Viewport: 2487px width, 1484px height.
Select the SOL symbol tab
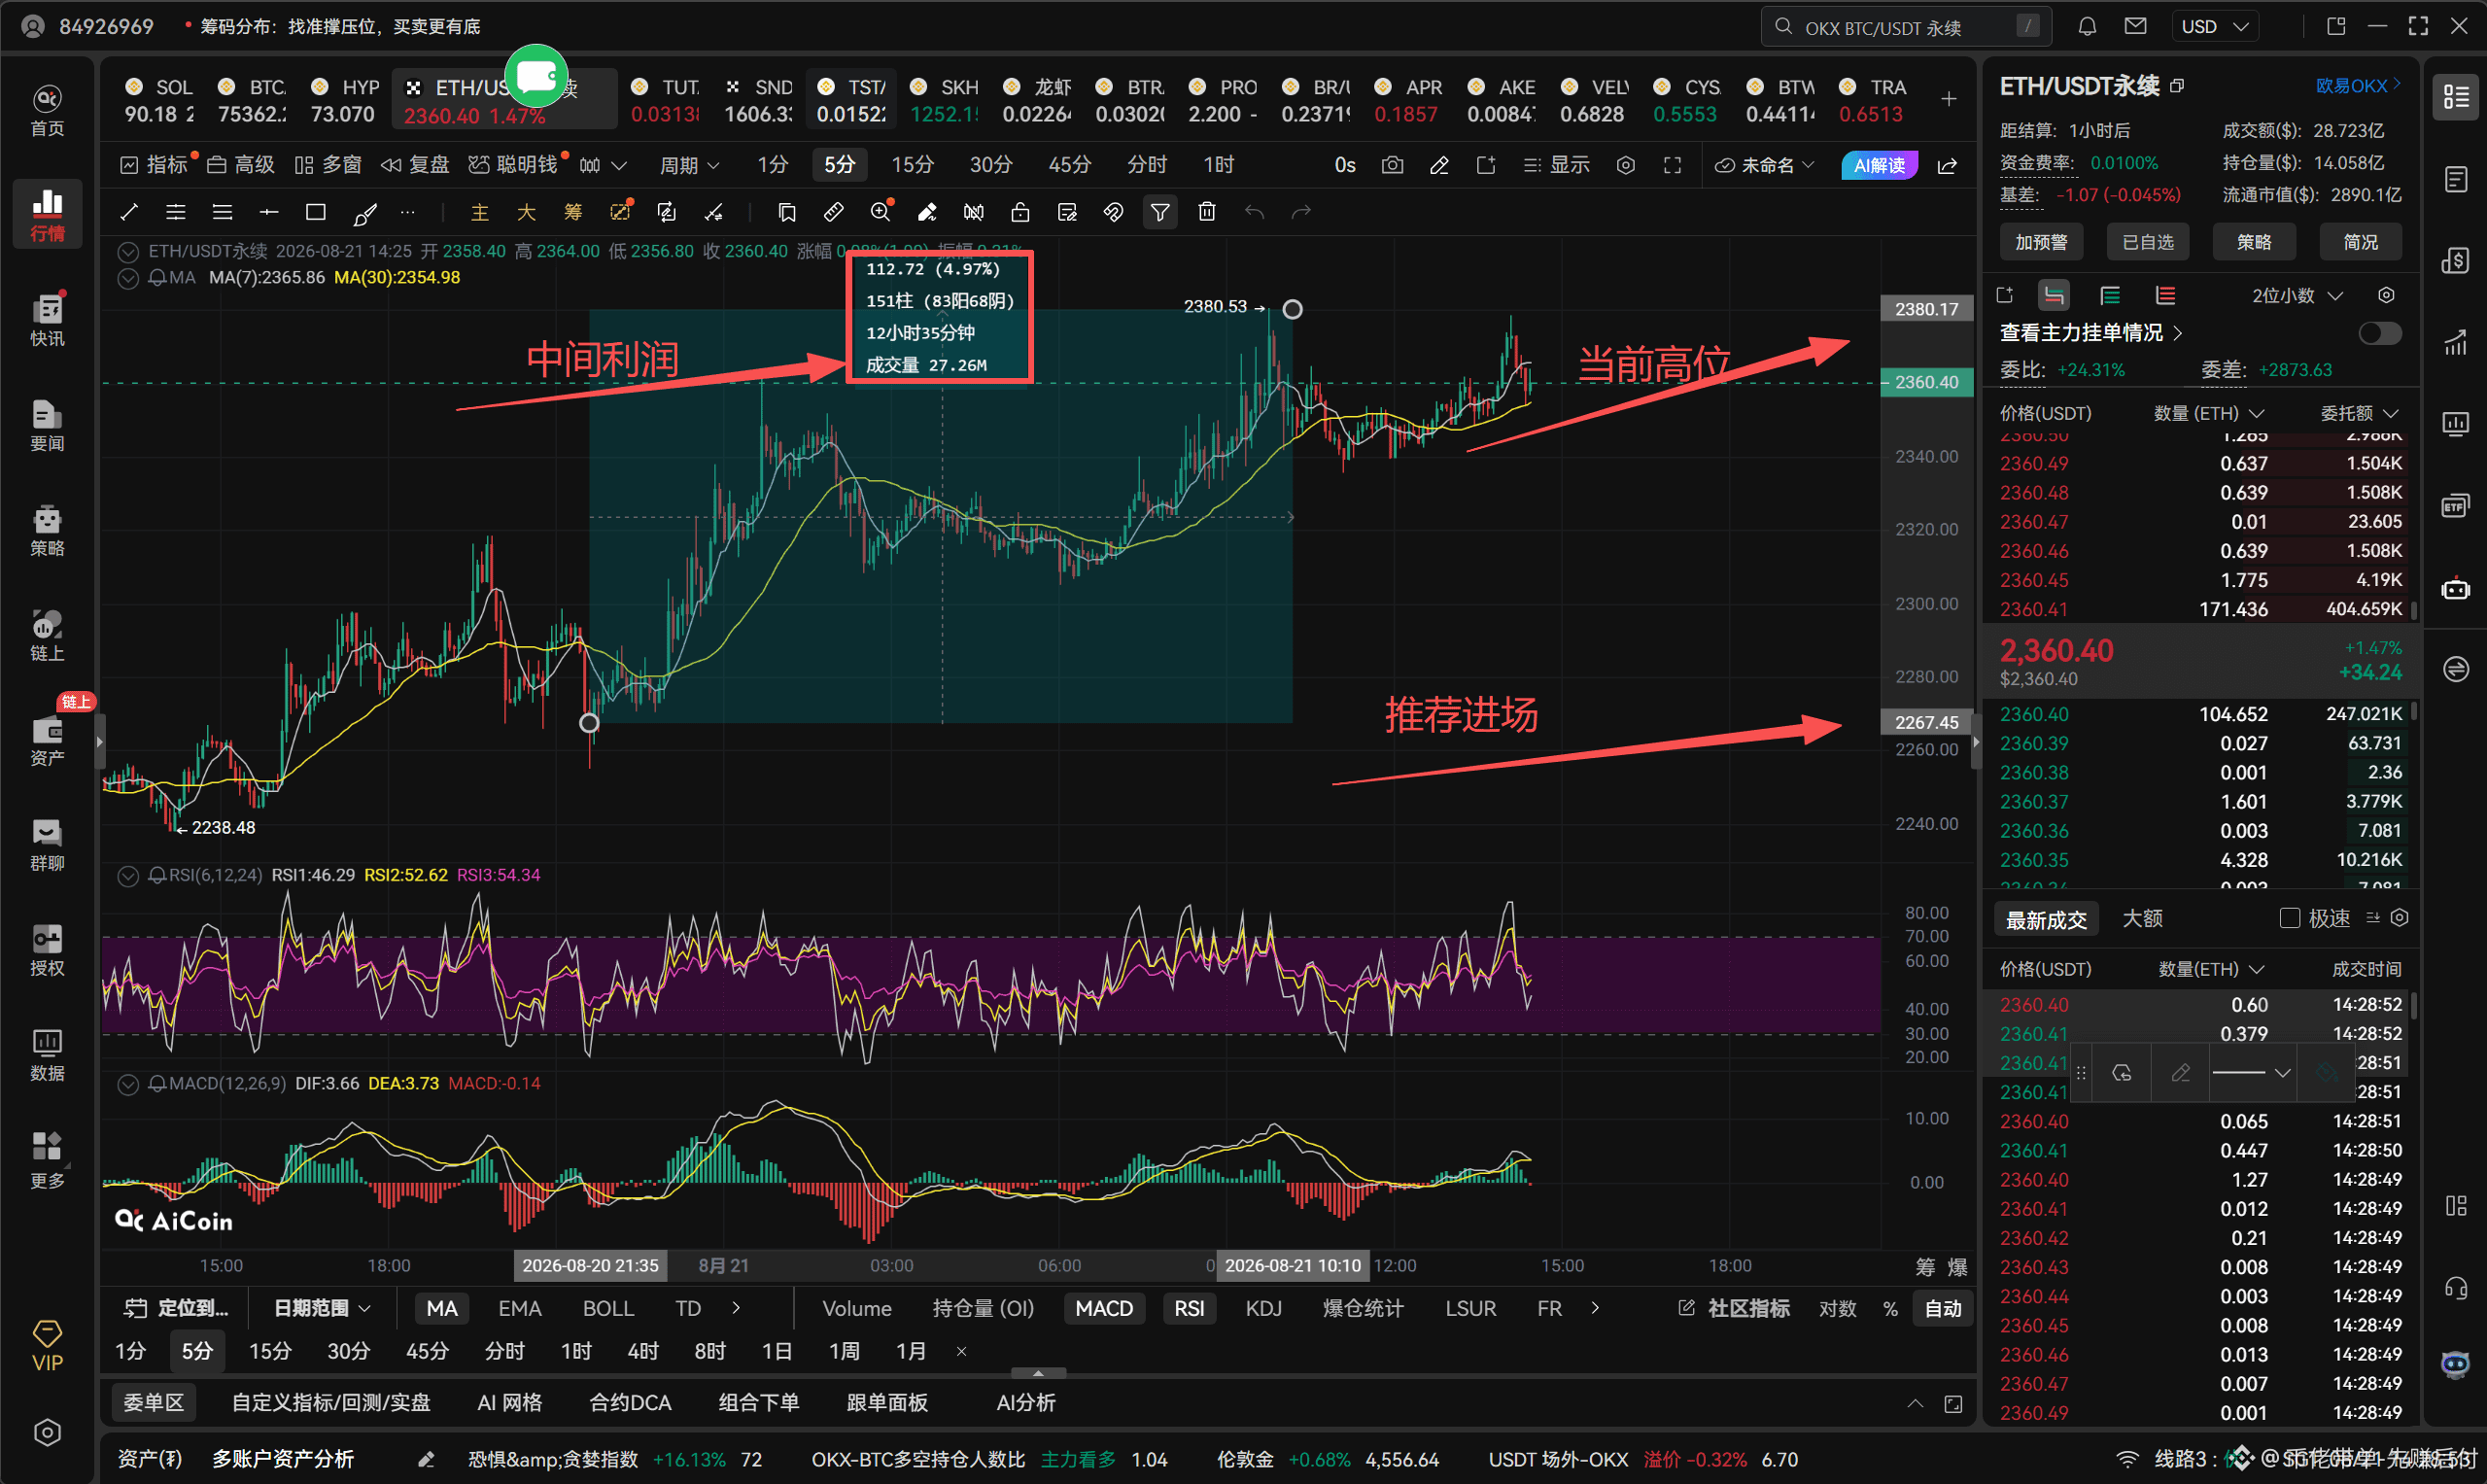tap(158, 100)
